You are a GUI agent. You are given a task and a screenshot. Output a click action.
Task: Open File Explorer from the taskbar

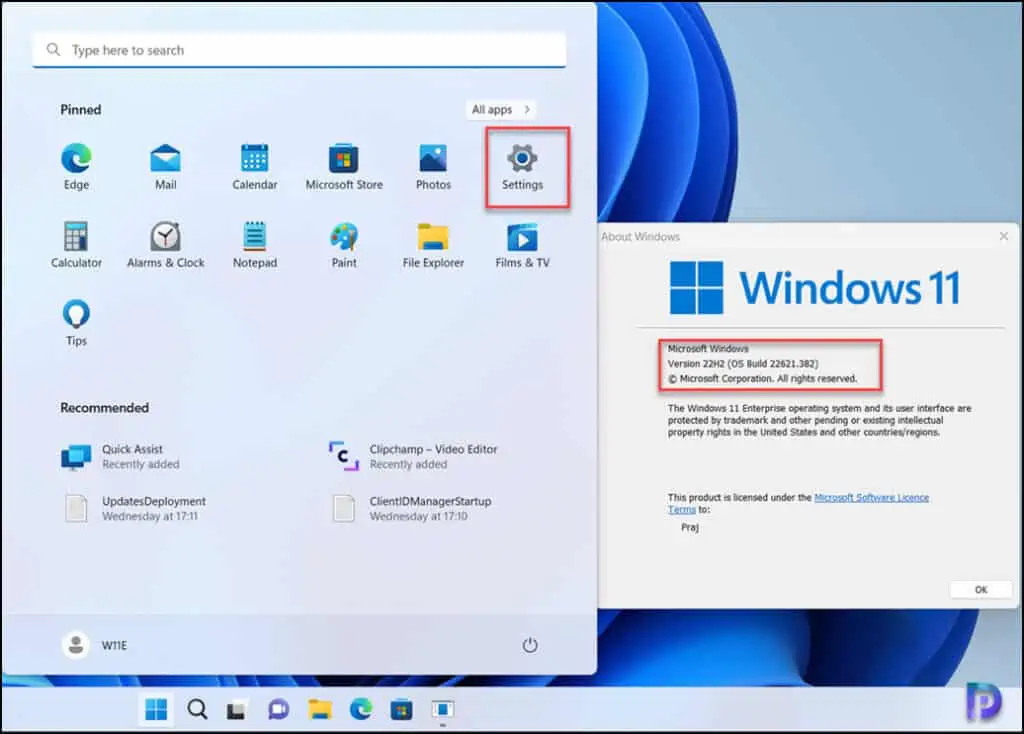click(x=320, y=709)
